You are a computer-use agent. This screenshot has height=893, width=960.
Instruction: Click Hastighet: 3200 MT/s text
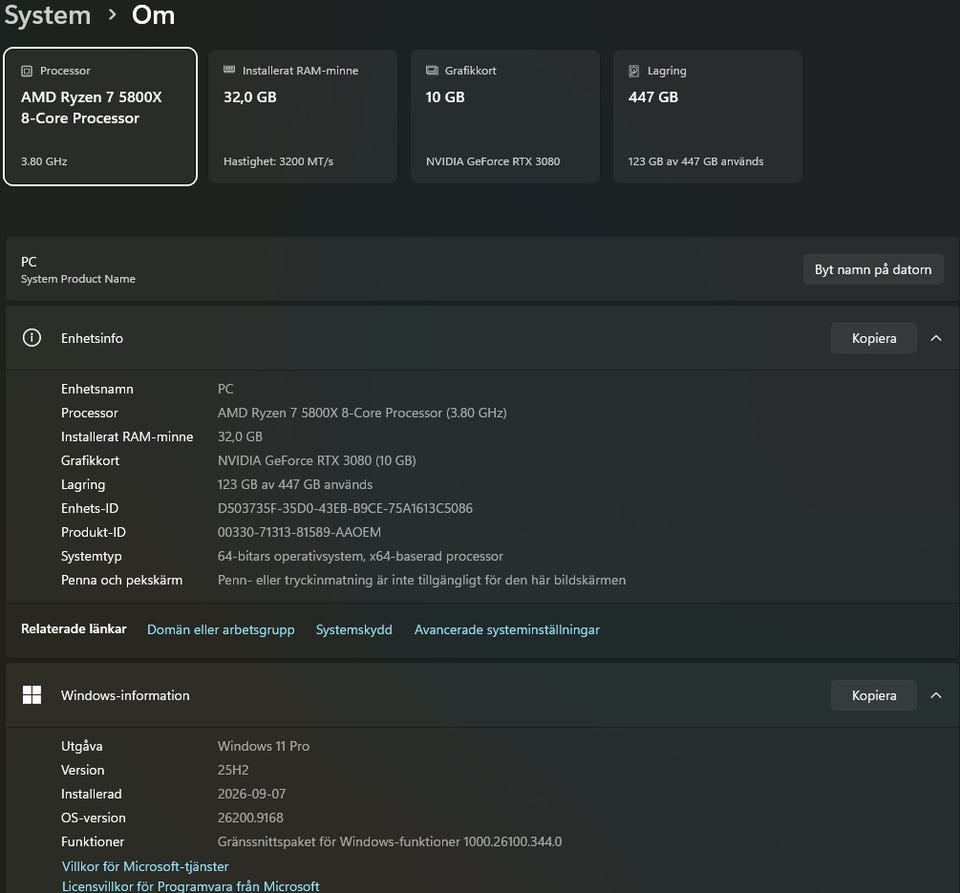point(278,161)
